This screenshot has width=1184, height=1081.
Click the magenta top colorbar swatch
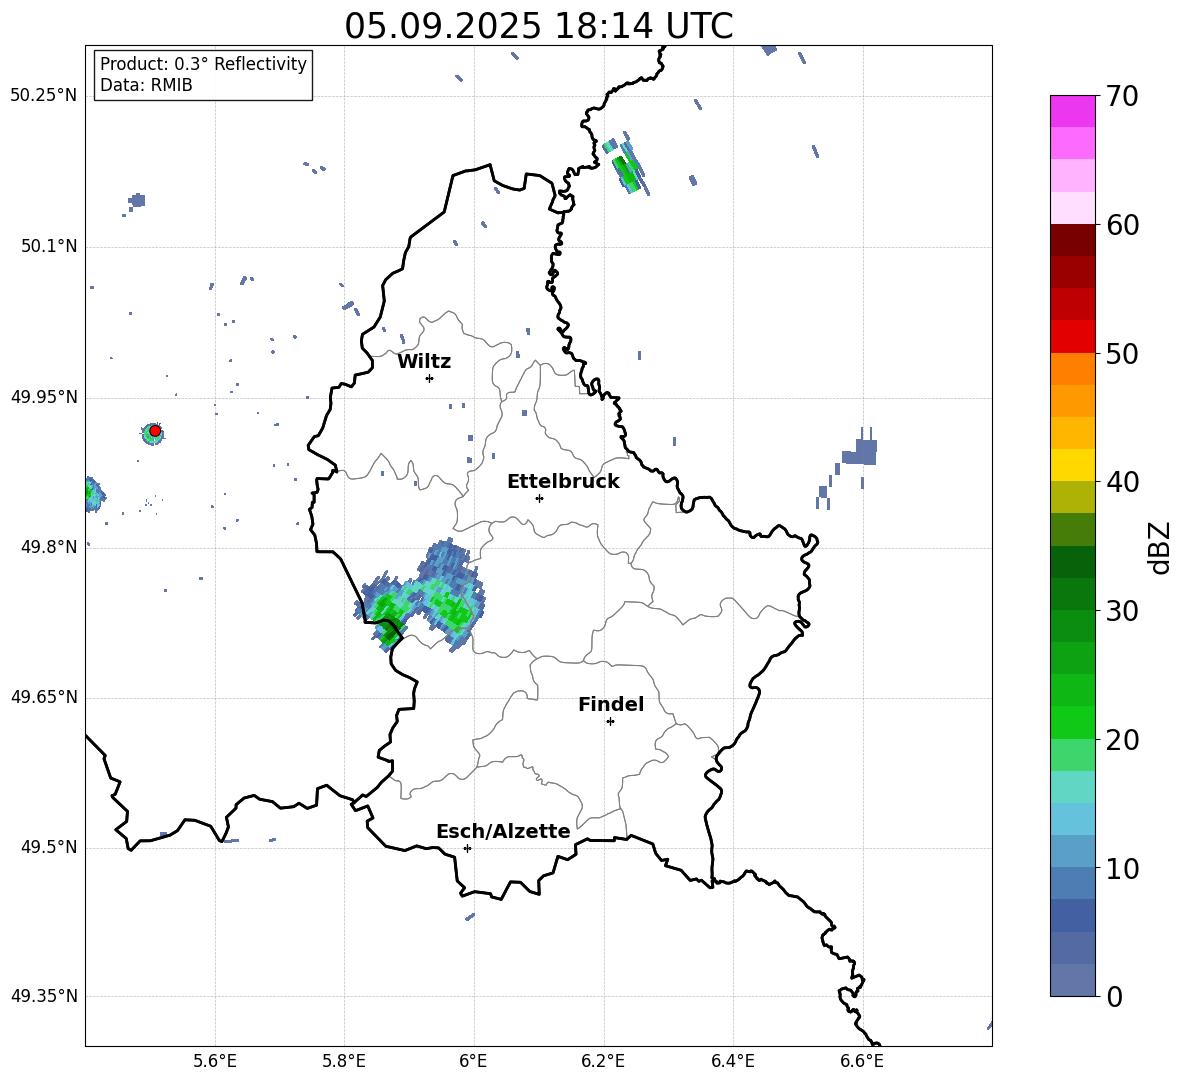(x=1072, y=111)
